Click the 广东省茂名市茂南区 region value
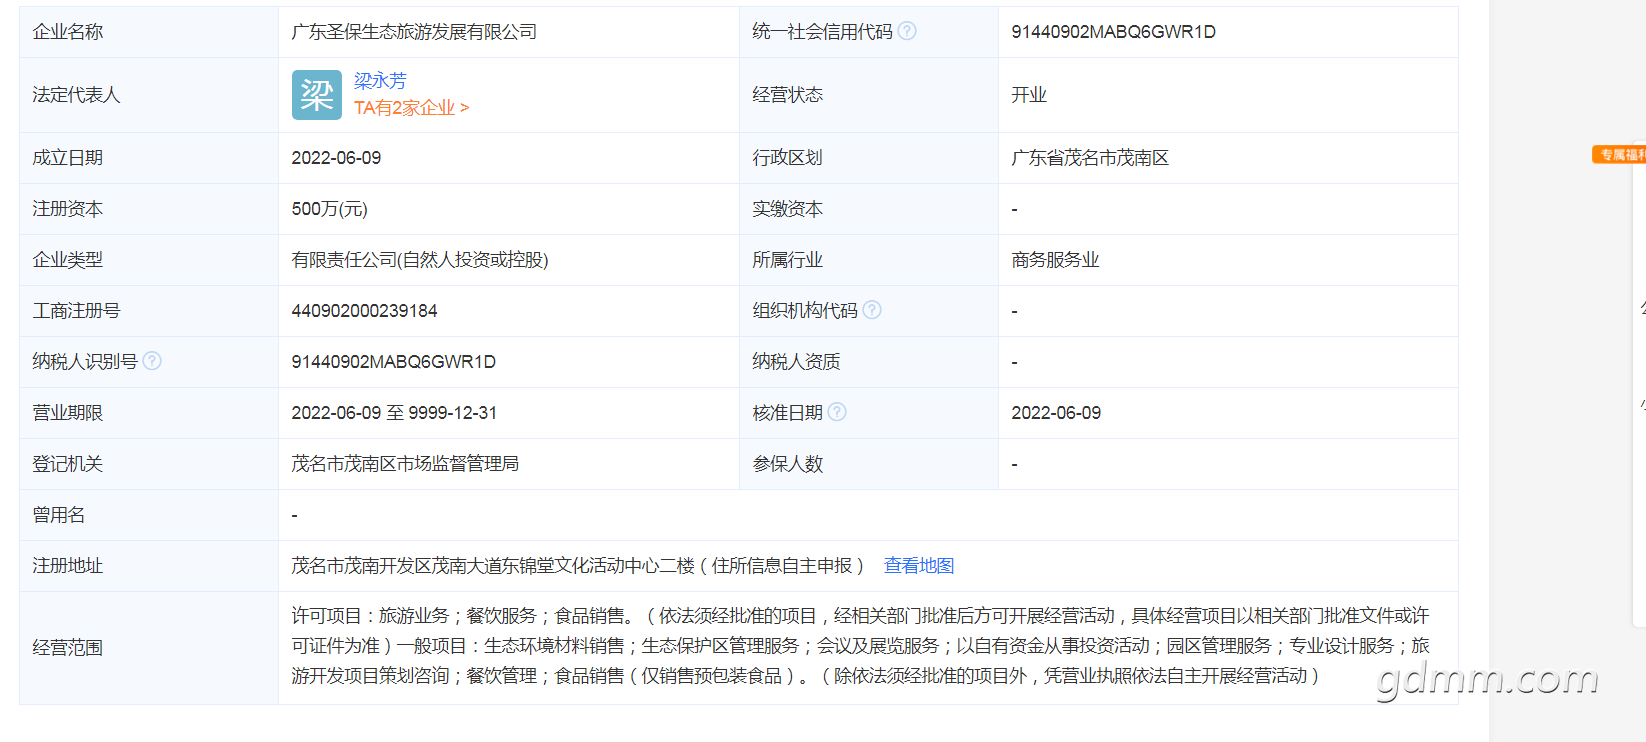1646x742 pixels. (x=1089, y=158)
